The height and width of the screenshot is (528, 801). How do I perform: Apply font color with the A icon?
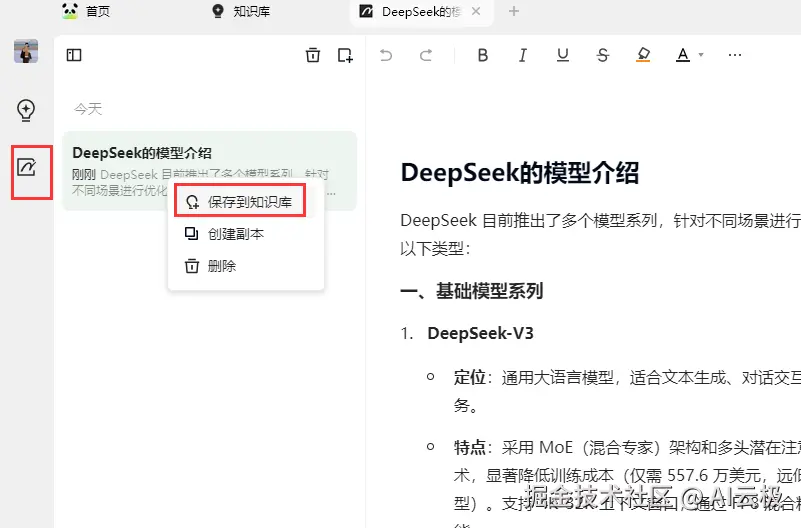click(x=683, y=55)
